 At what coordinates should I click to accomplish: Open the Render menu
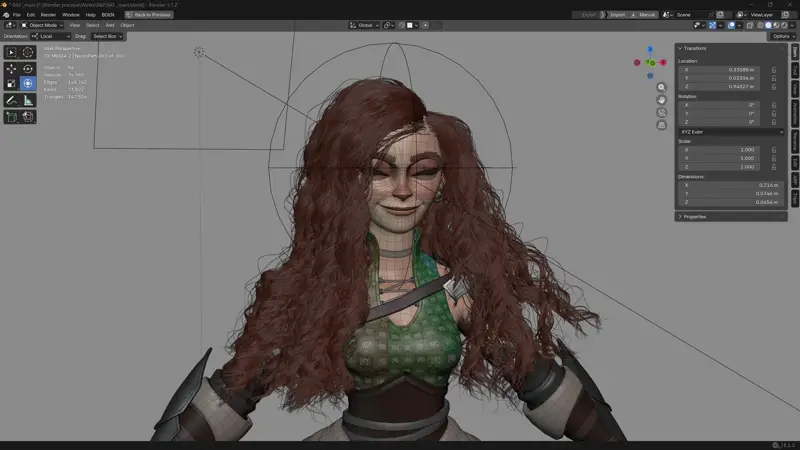[48, 15]
